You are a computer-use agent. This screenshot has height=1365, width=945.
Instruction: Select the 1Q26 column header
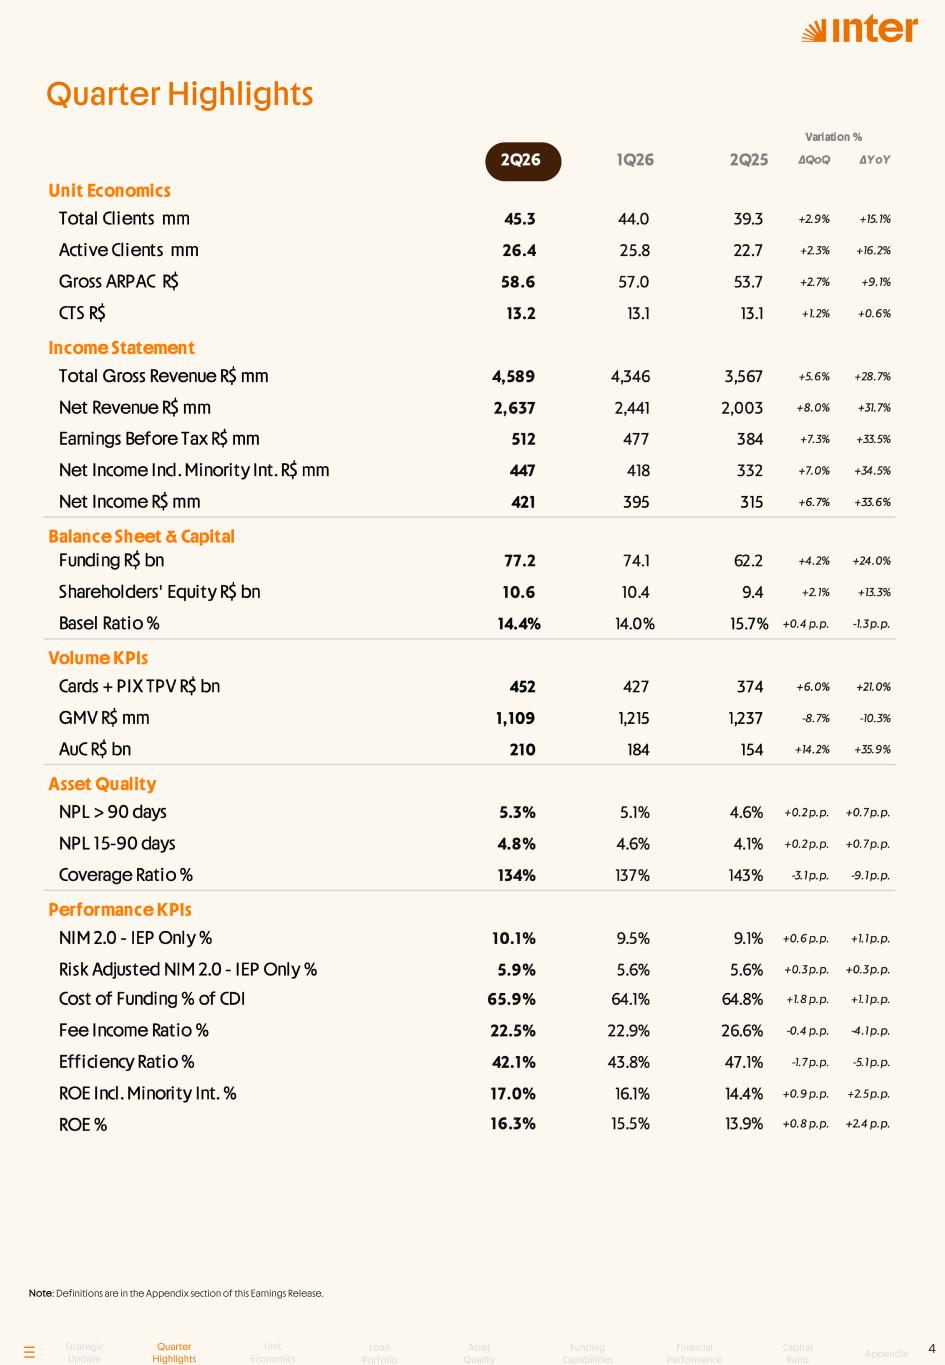635,160
